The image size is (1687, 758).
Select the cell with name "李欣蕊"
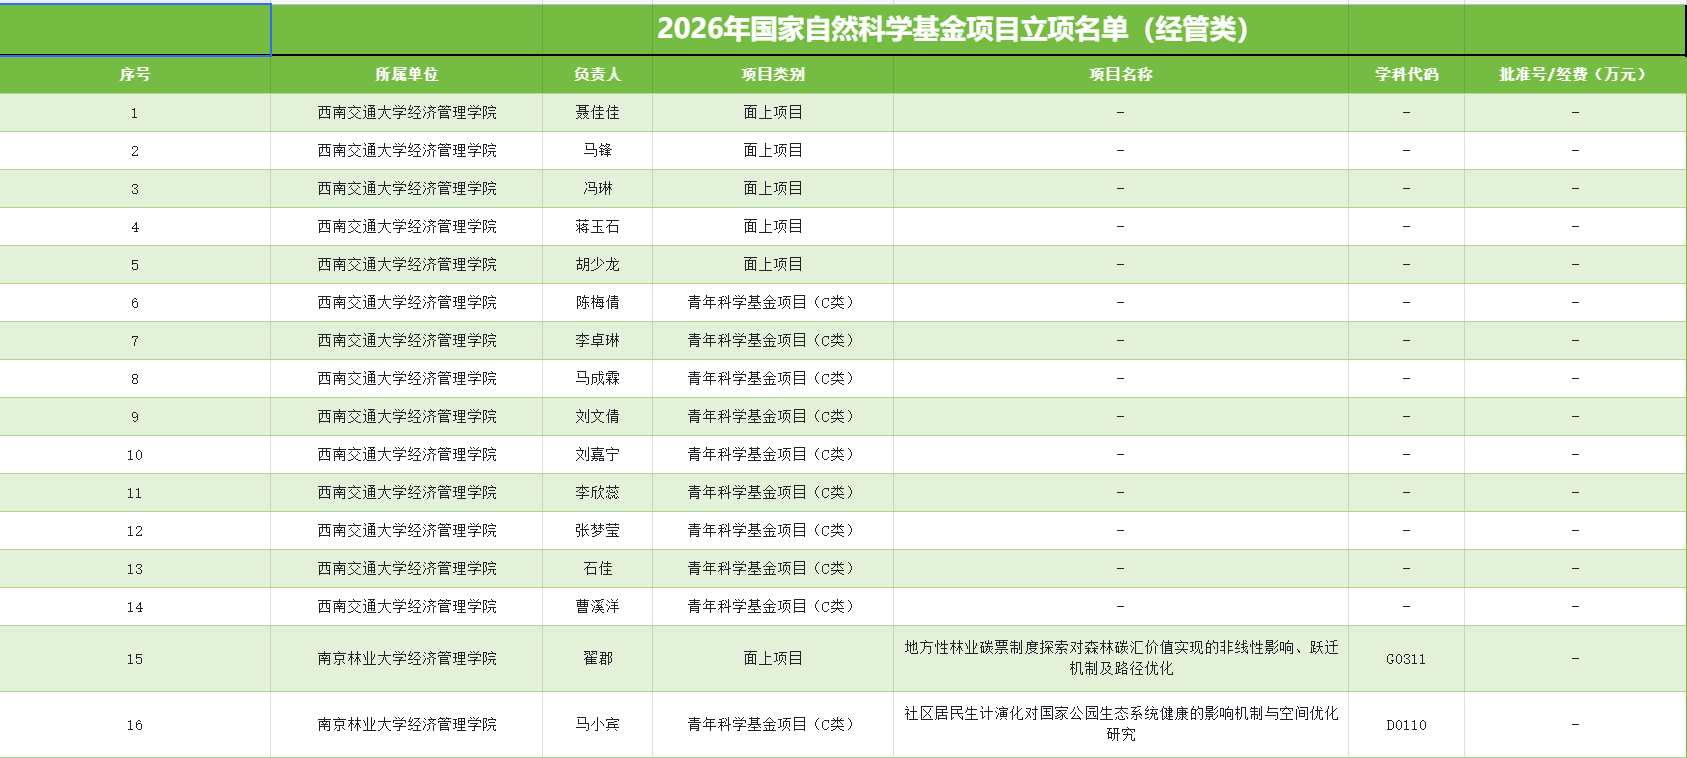pyautogui.click(x=597, y=492)
